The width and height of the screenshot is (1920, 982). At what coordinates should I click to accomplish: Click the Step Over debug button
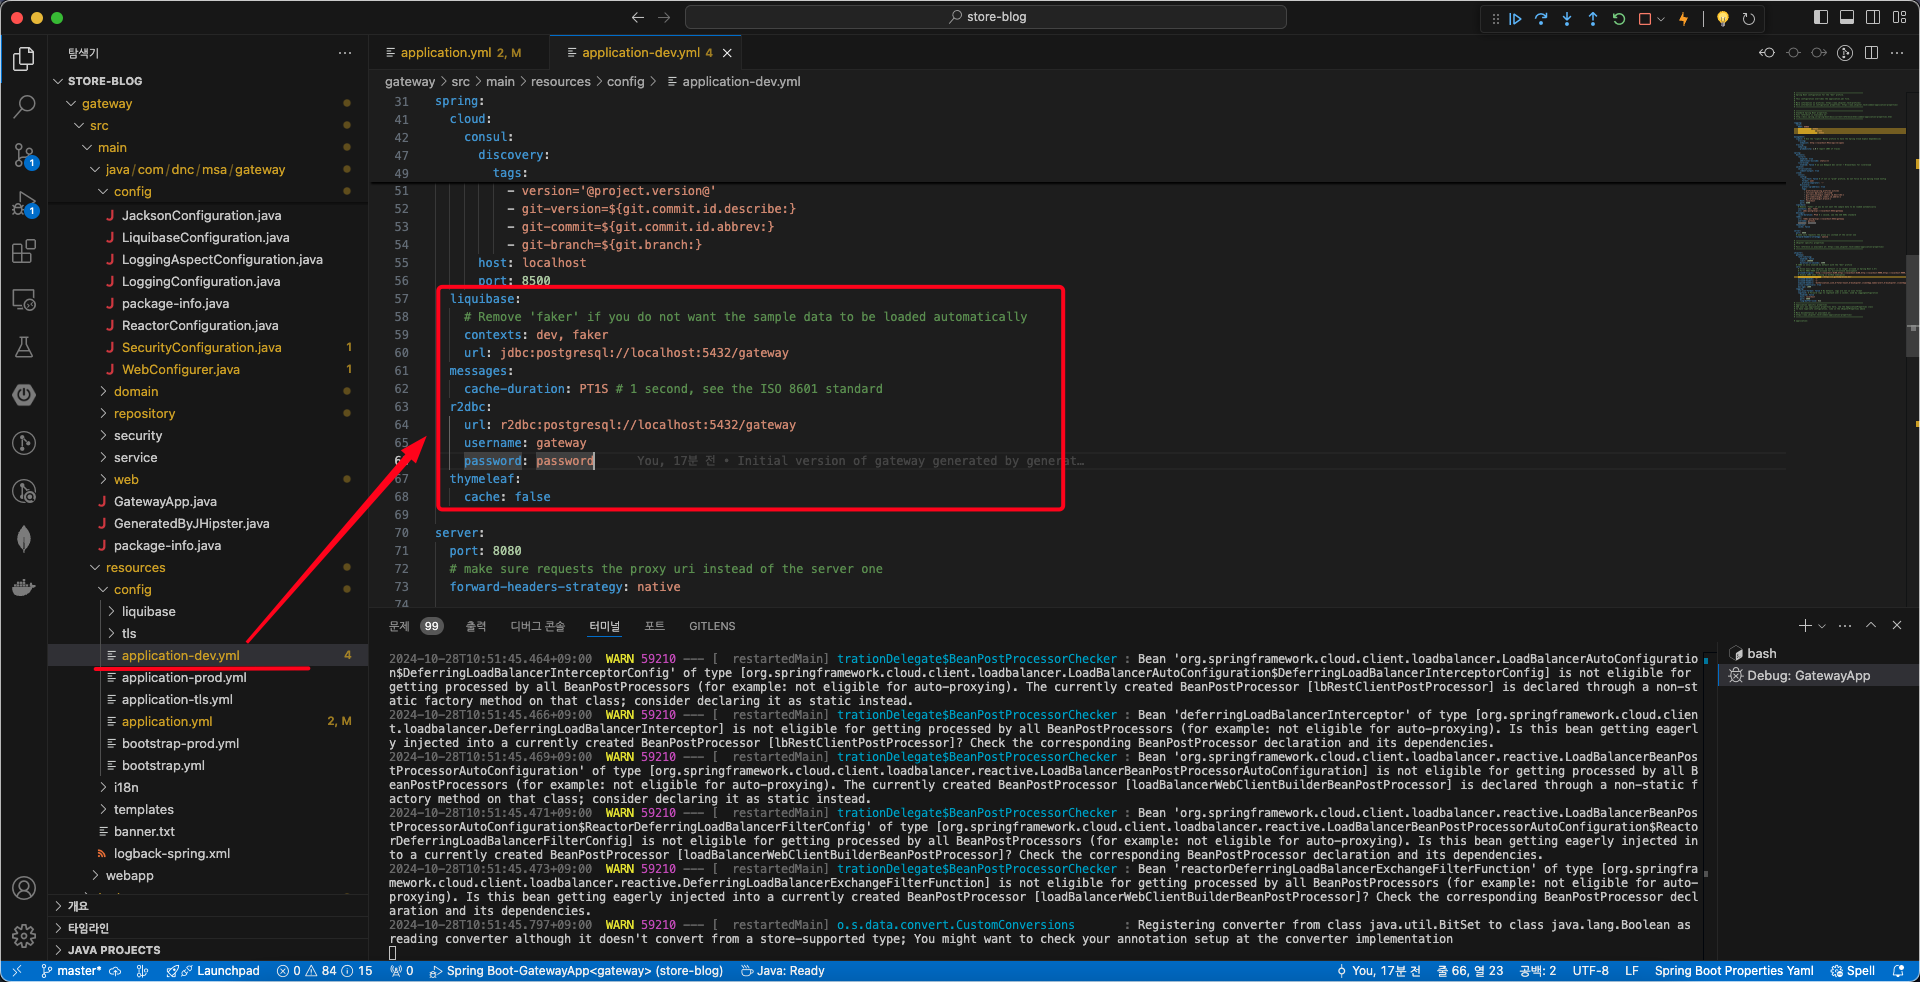(x=1541, y=19)
